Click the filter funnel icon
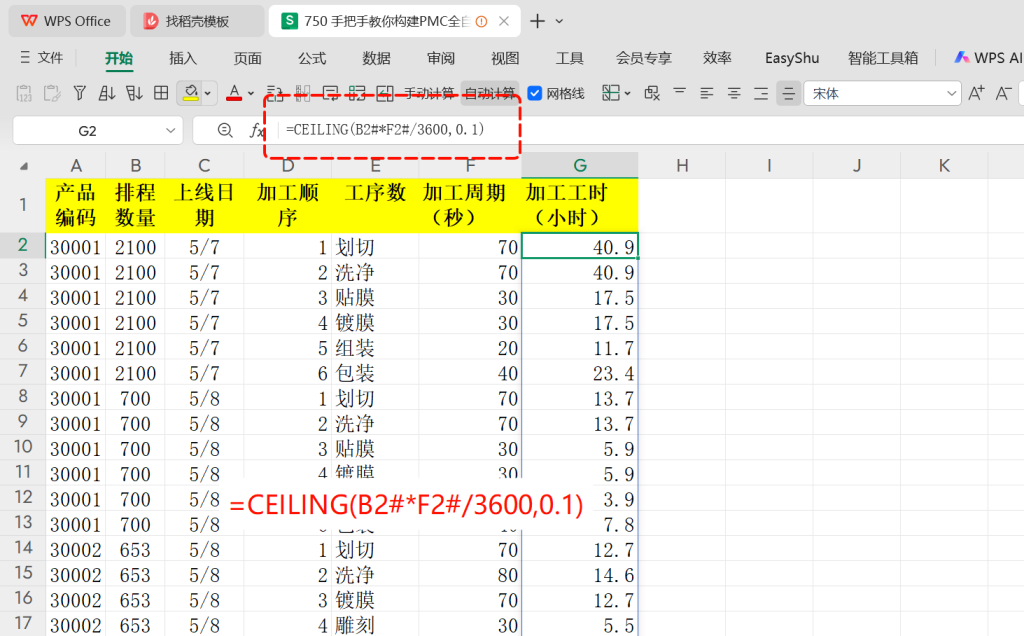This screenshot has height=636, width=1024. (x=80, y=93)
